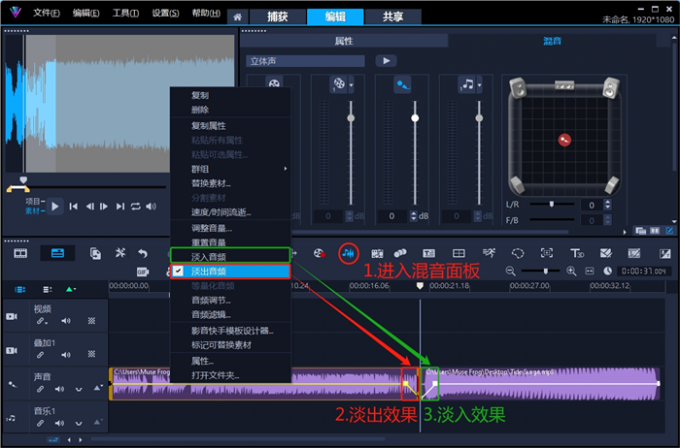680x448 pixels.
Task: Show all visible tracks icon
Action: 20,290
